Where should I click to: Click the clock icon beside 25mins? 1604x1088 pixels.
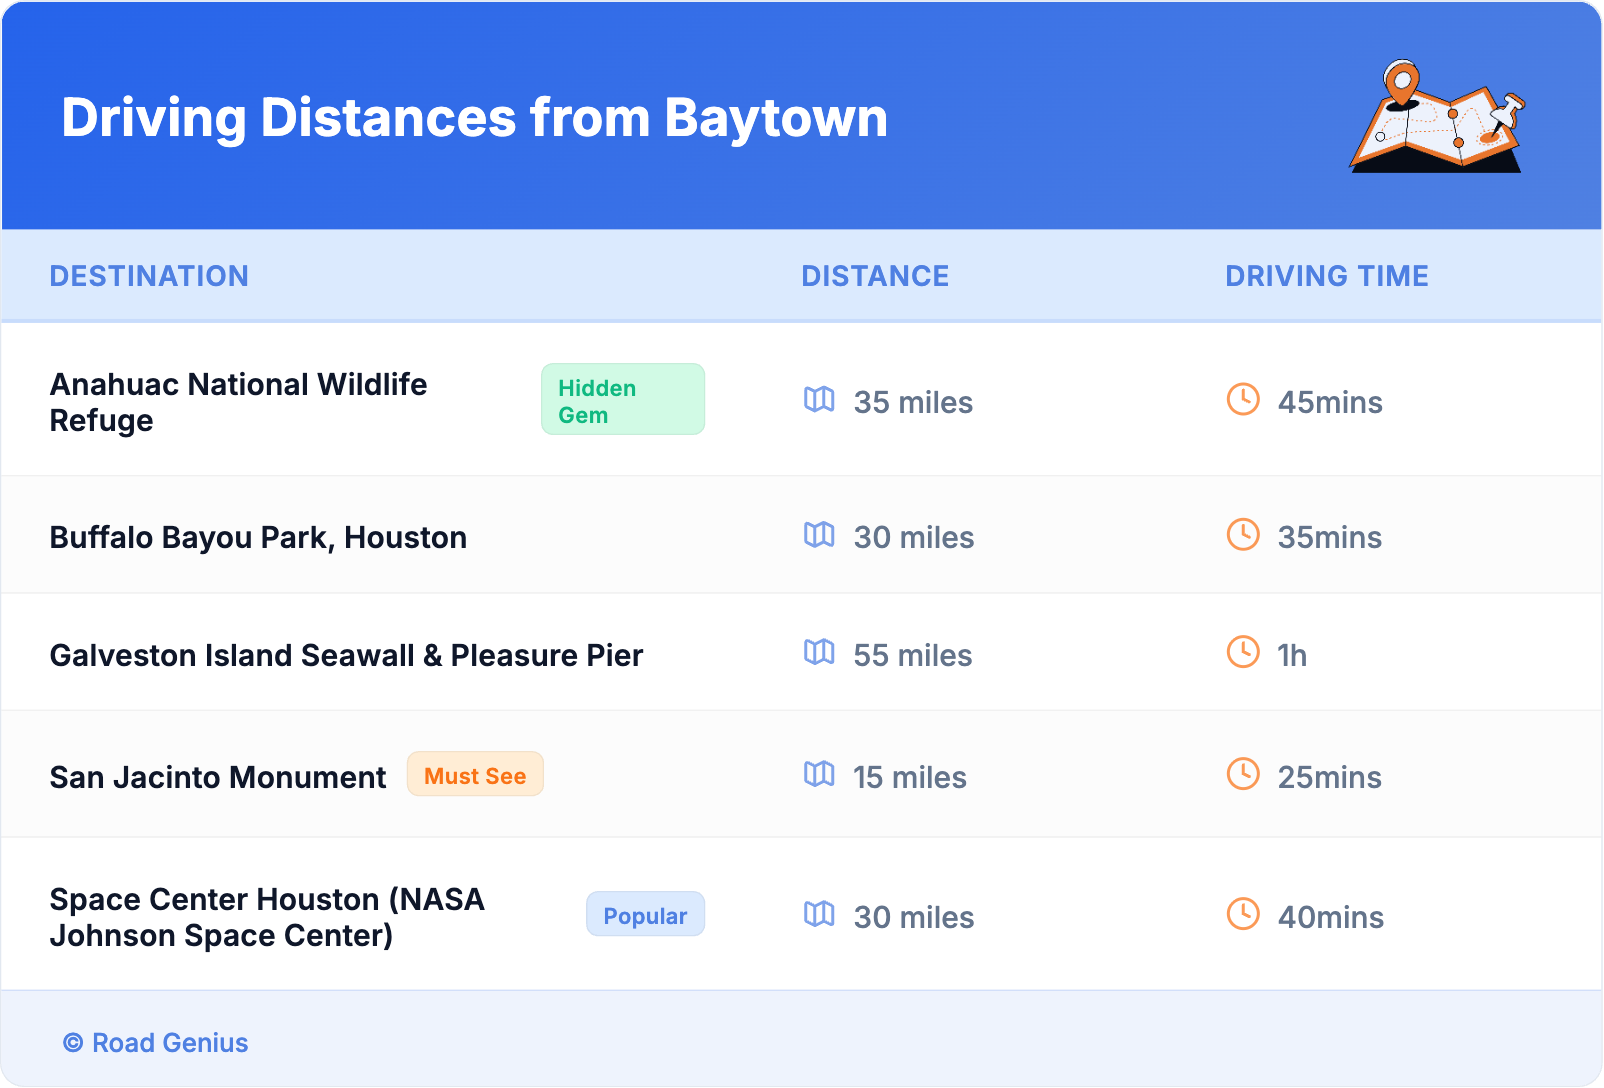tap(1243, 775)
